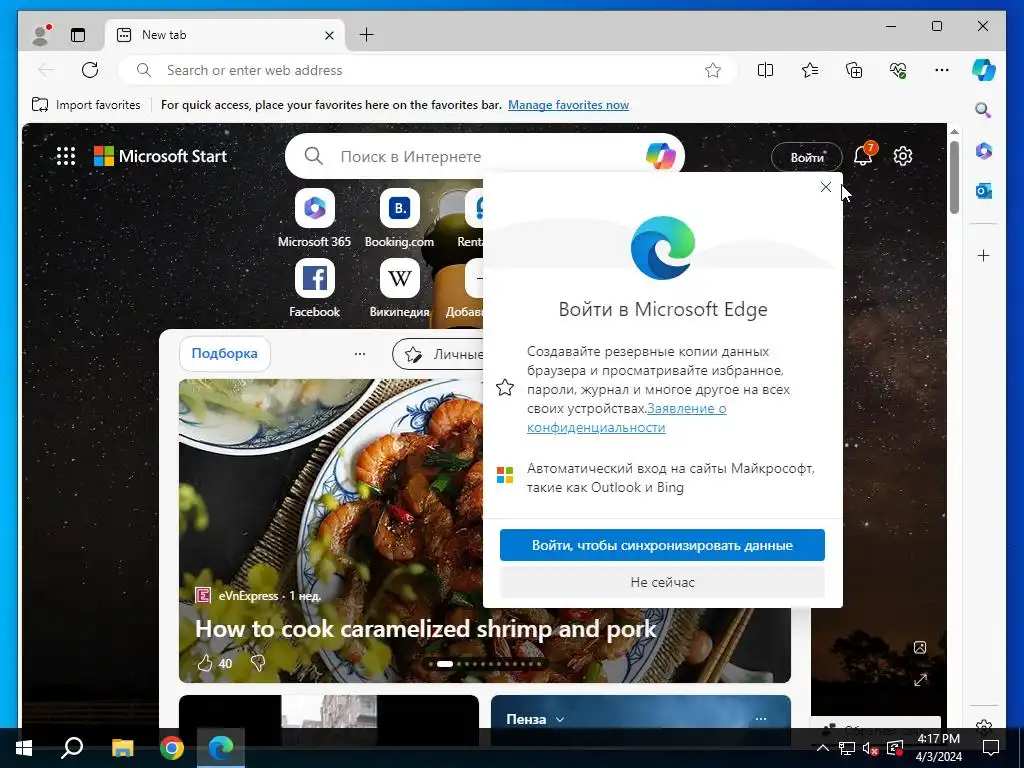Click the Microsoft Start logo

pos(161,156)
